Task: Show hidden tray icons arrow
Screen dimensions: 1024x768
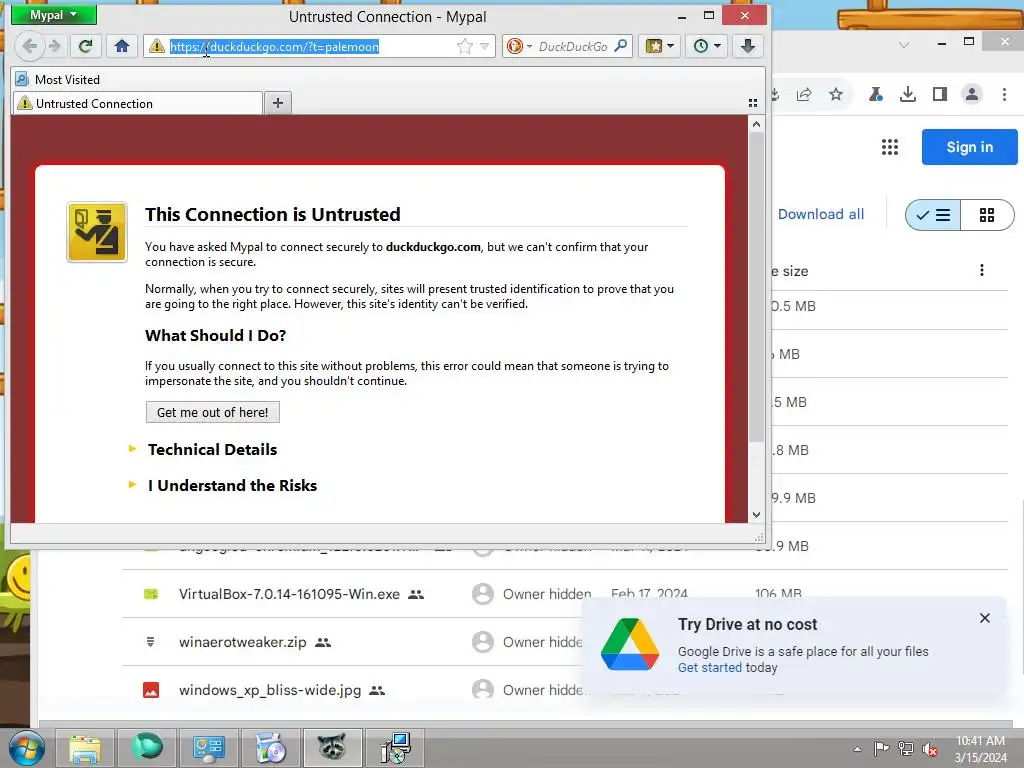Action: click(x=857, y=749)
